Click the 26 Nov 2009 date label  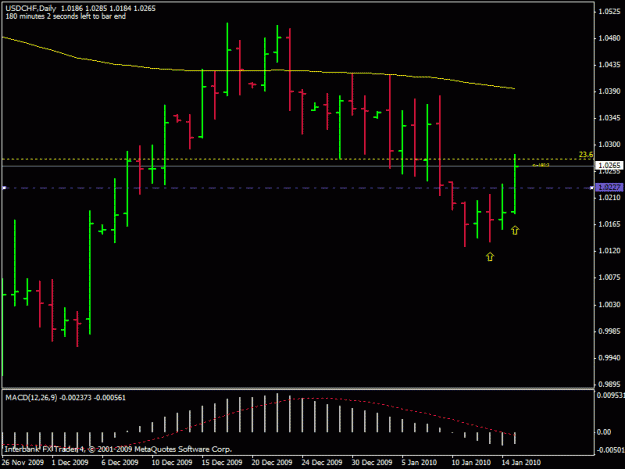point(23,462)
